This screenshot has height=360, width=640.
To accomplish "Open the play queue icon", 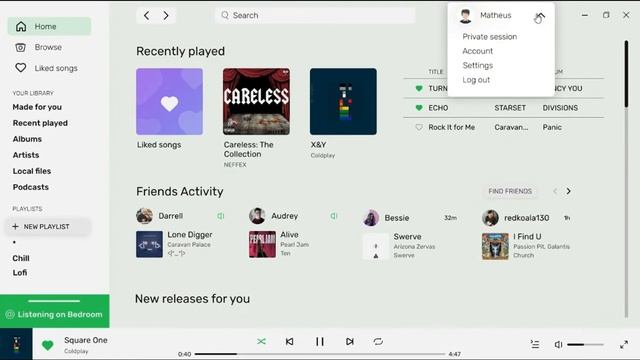I will [x=535, y=344].
